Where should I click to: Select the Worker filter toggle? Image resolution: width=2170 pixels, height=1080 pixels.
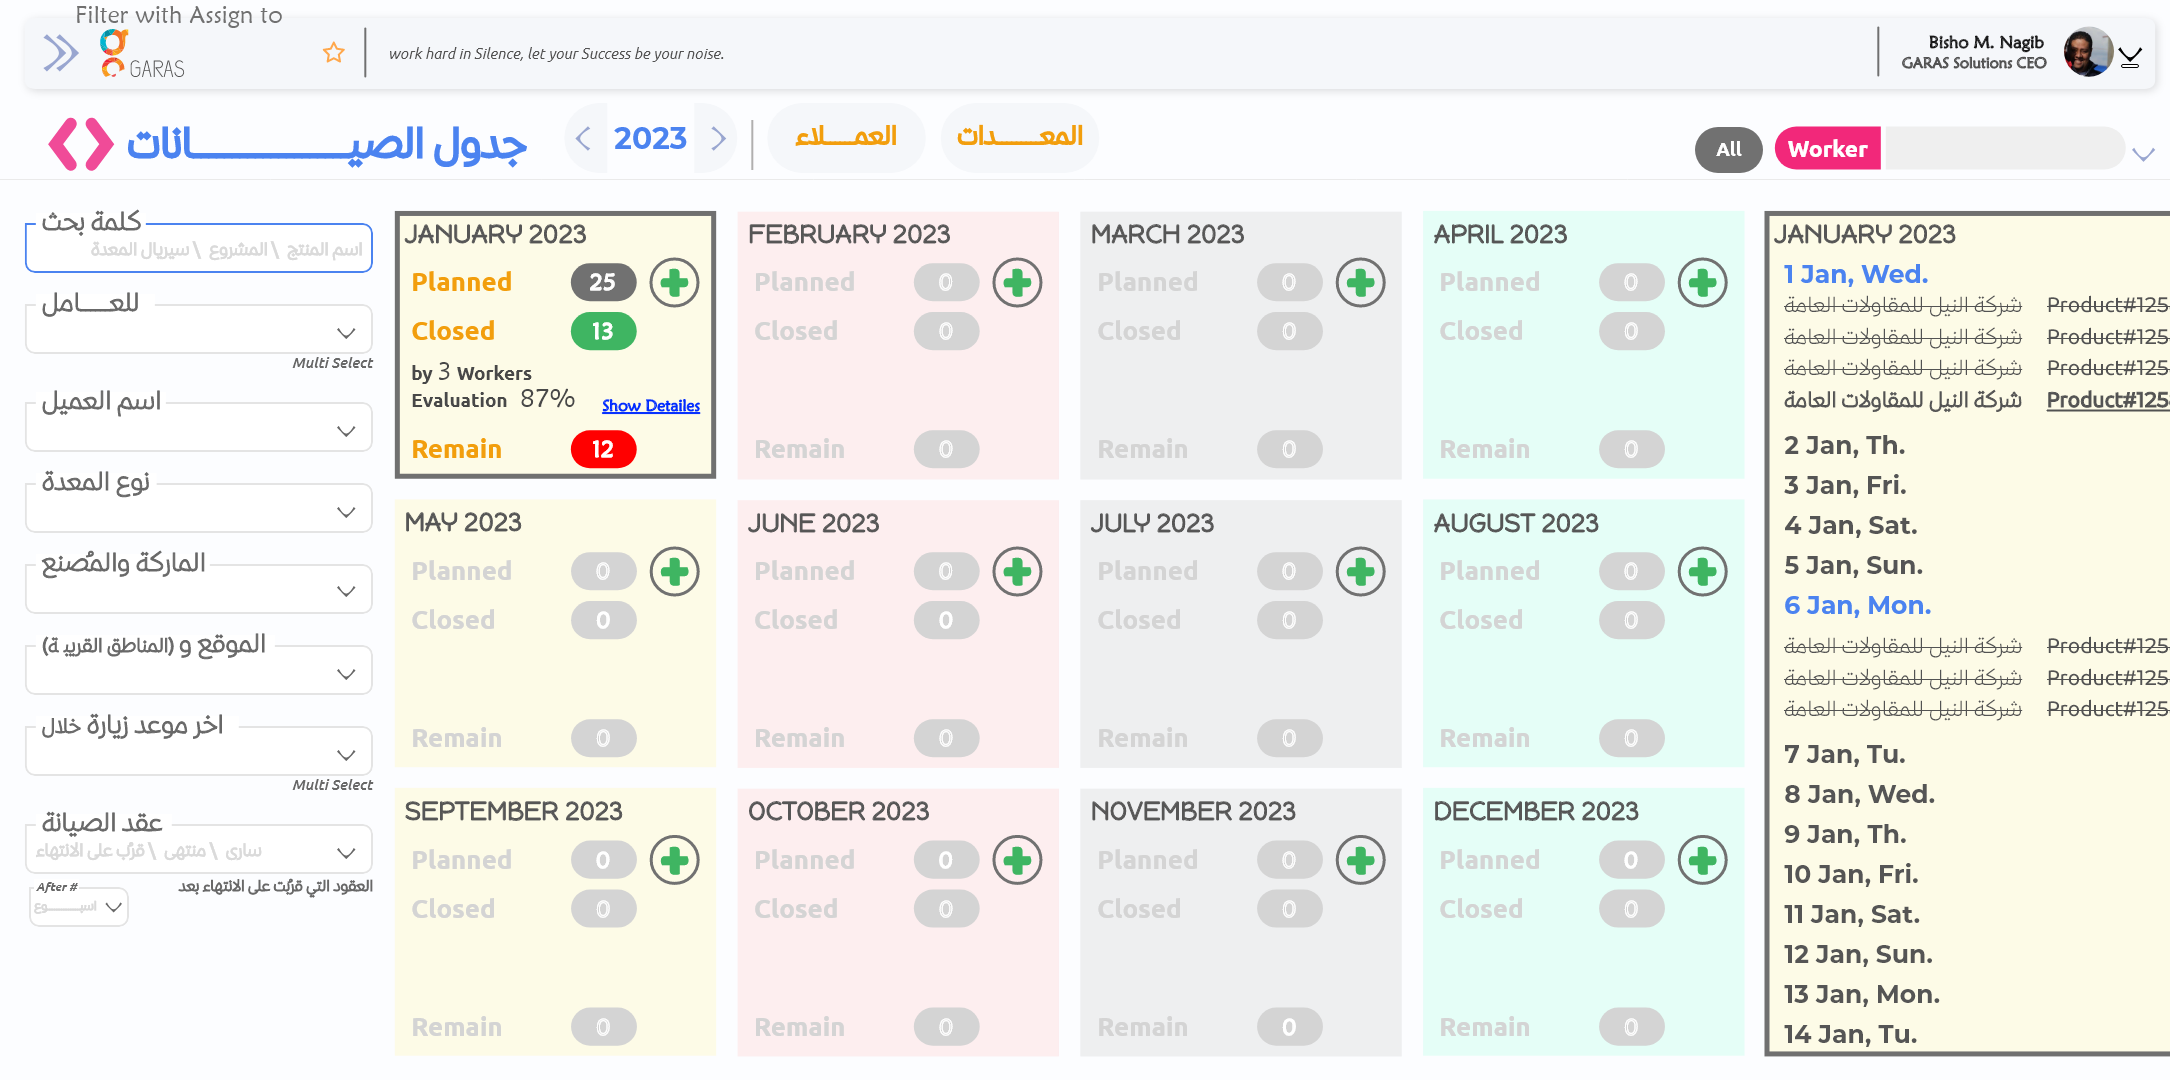pos(1827,149)
